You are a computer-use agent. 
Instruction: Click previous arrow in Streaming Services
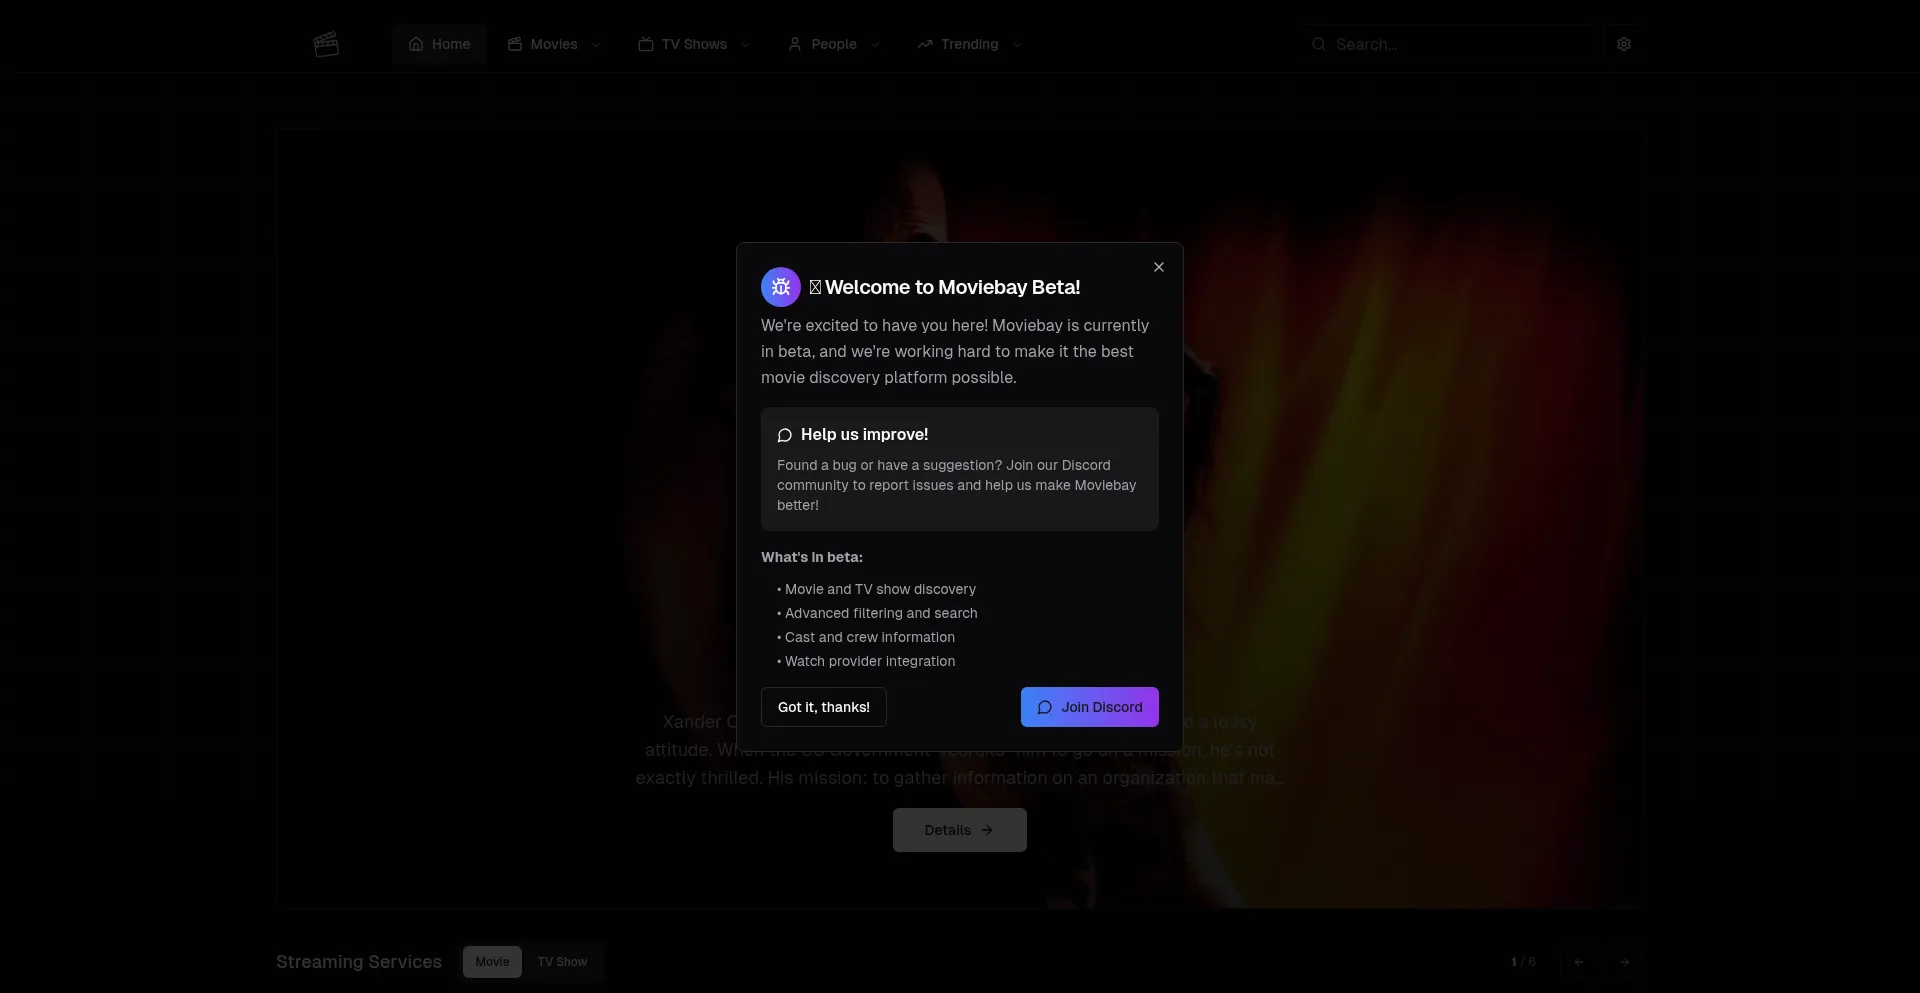coord(1579,962)
